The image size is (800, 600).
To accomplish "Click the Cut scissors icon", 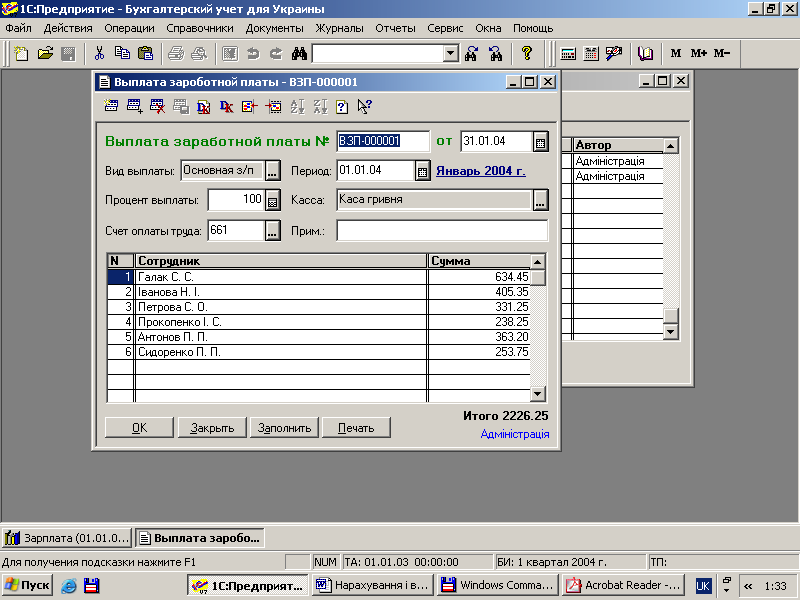I will click(99, 53).
